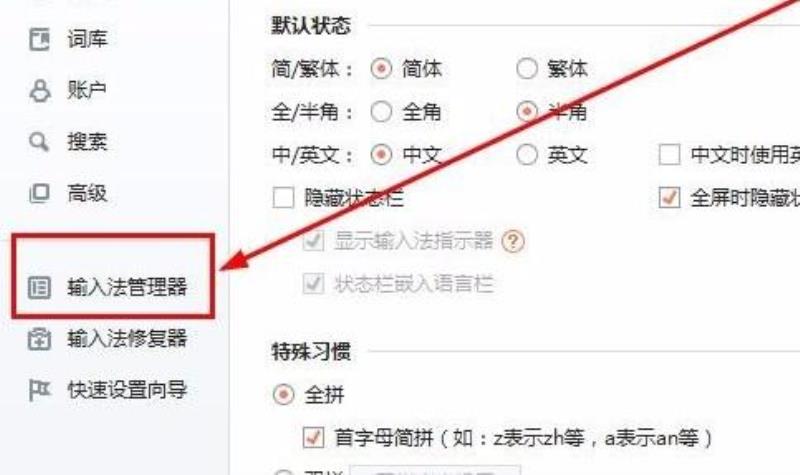Screen dimensions: 800x475
Task: Open the 词库 dictionary icon
Action: pos(39,39)
